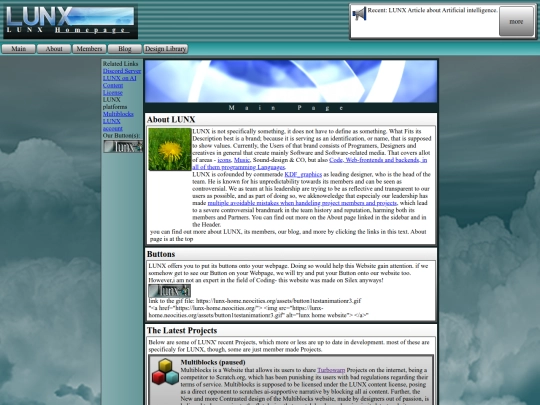
Task: Click the 'Main Page' banner caption
Action: (287, 108)
